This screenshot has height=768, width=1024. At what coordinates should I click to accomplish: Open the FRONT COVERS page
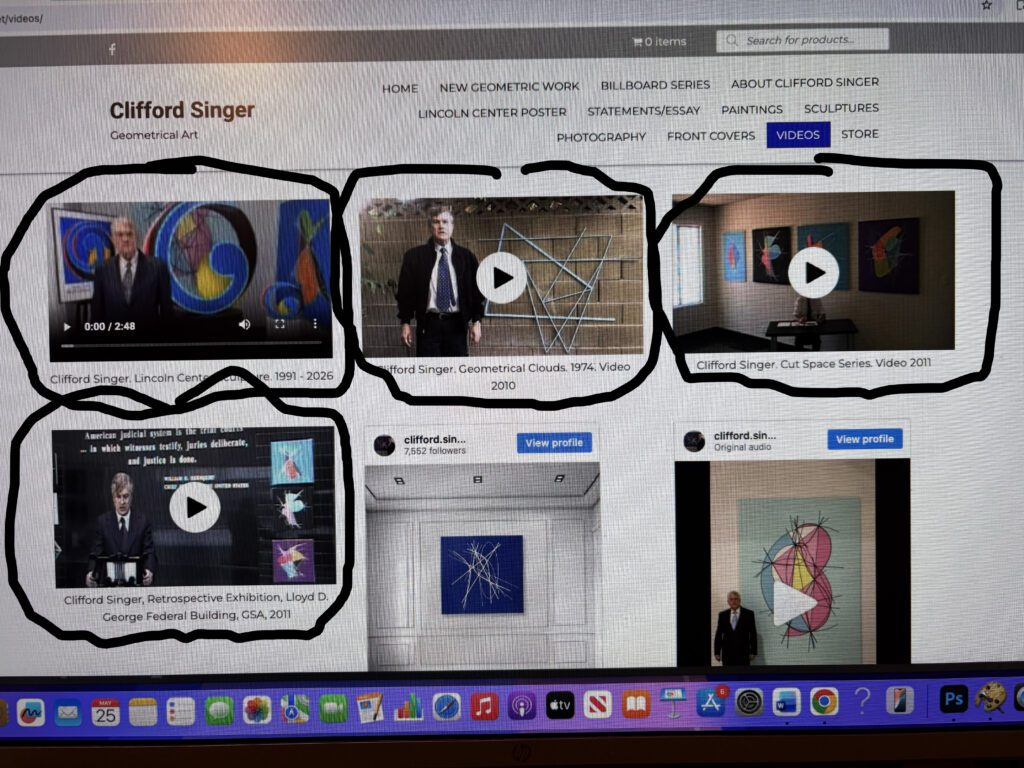pyautogui.click(x=711, y=136)
